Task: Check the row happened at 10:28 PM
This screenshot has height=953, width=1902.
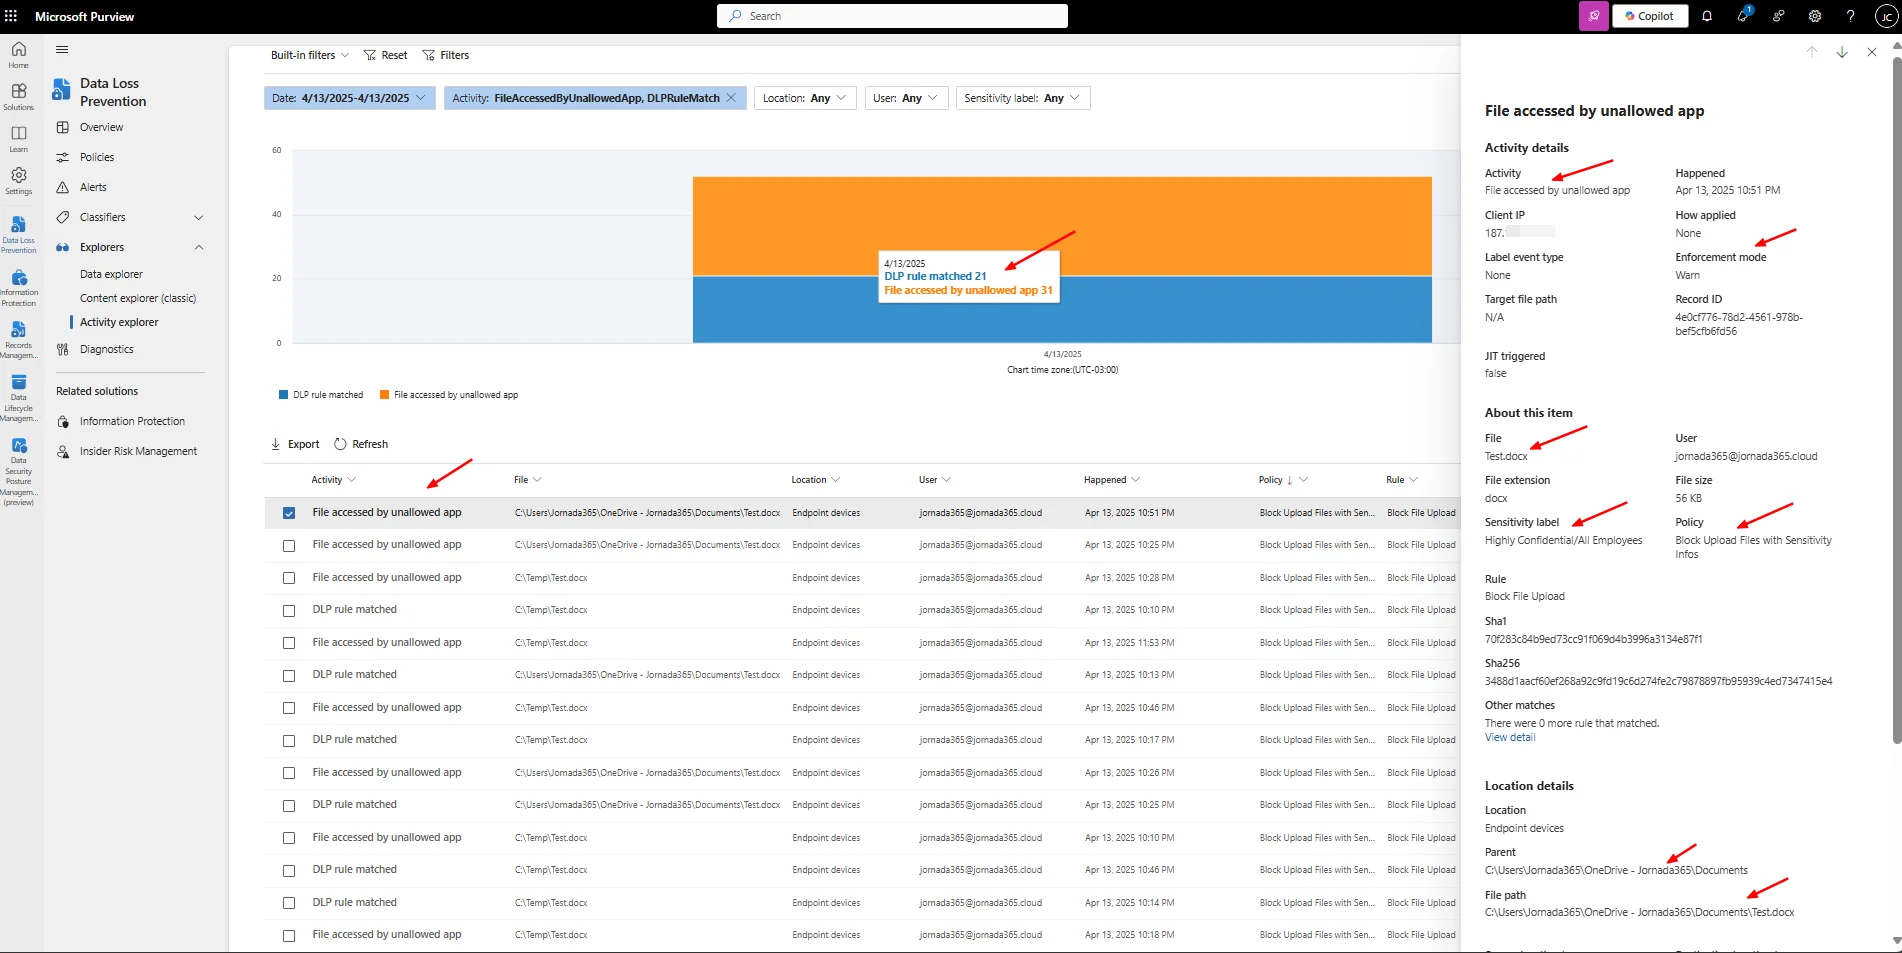Action: pyautogui.click(x=289, y=578)
